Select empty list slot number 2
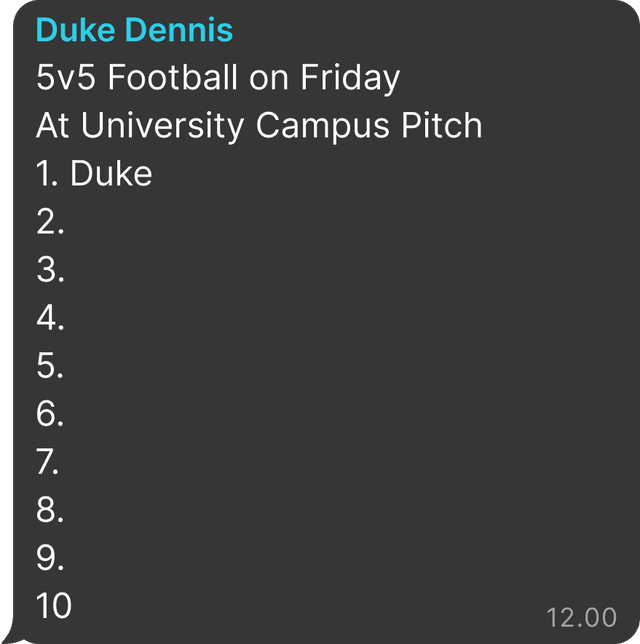 50,222
